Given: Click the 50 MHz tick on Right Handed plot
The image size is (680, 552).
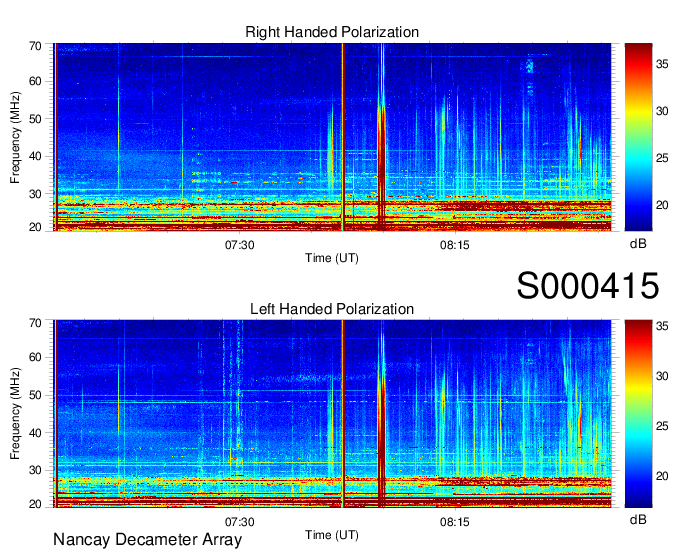Looking at the screenshot, I should (x=35, y=119).
